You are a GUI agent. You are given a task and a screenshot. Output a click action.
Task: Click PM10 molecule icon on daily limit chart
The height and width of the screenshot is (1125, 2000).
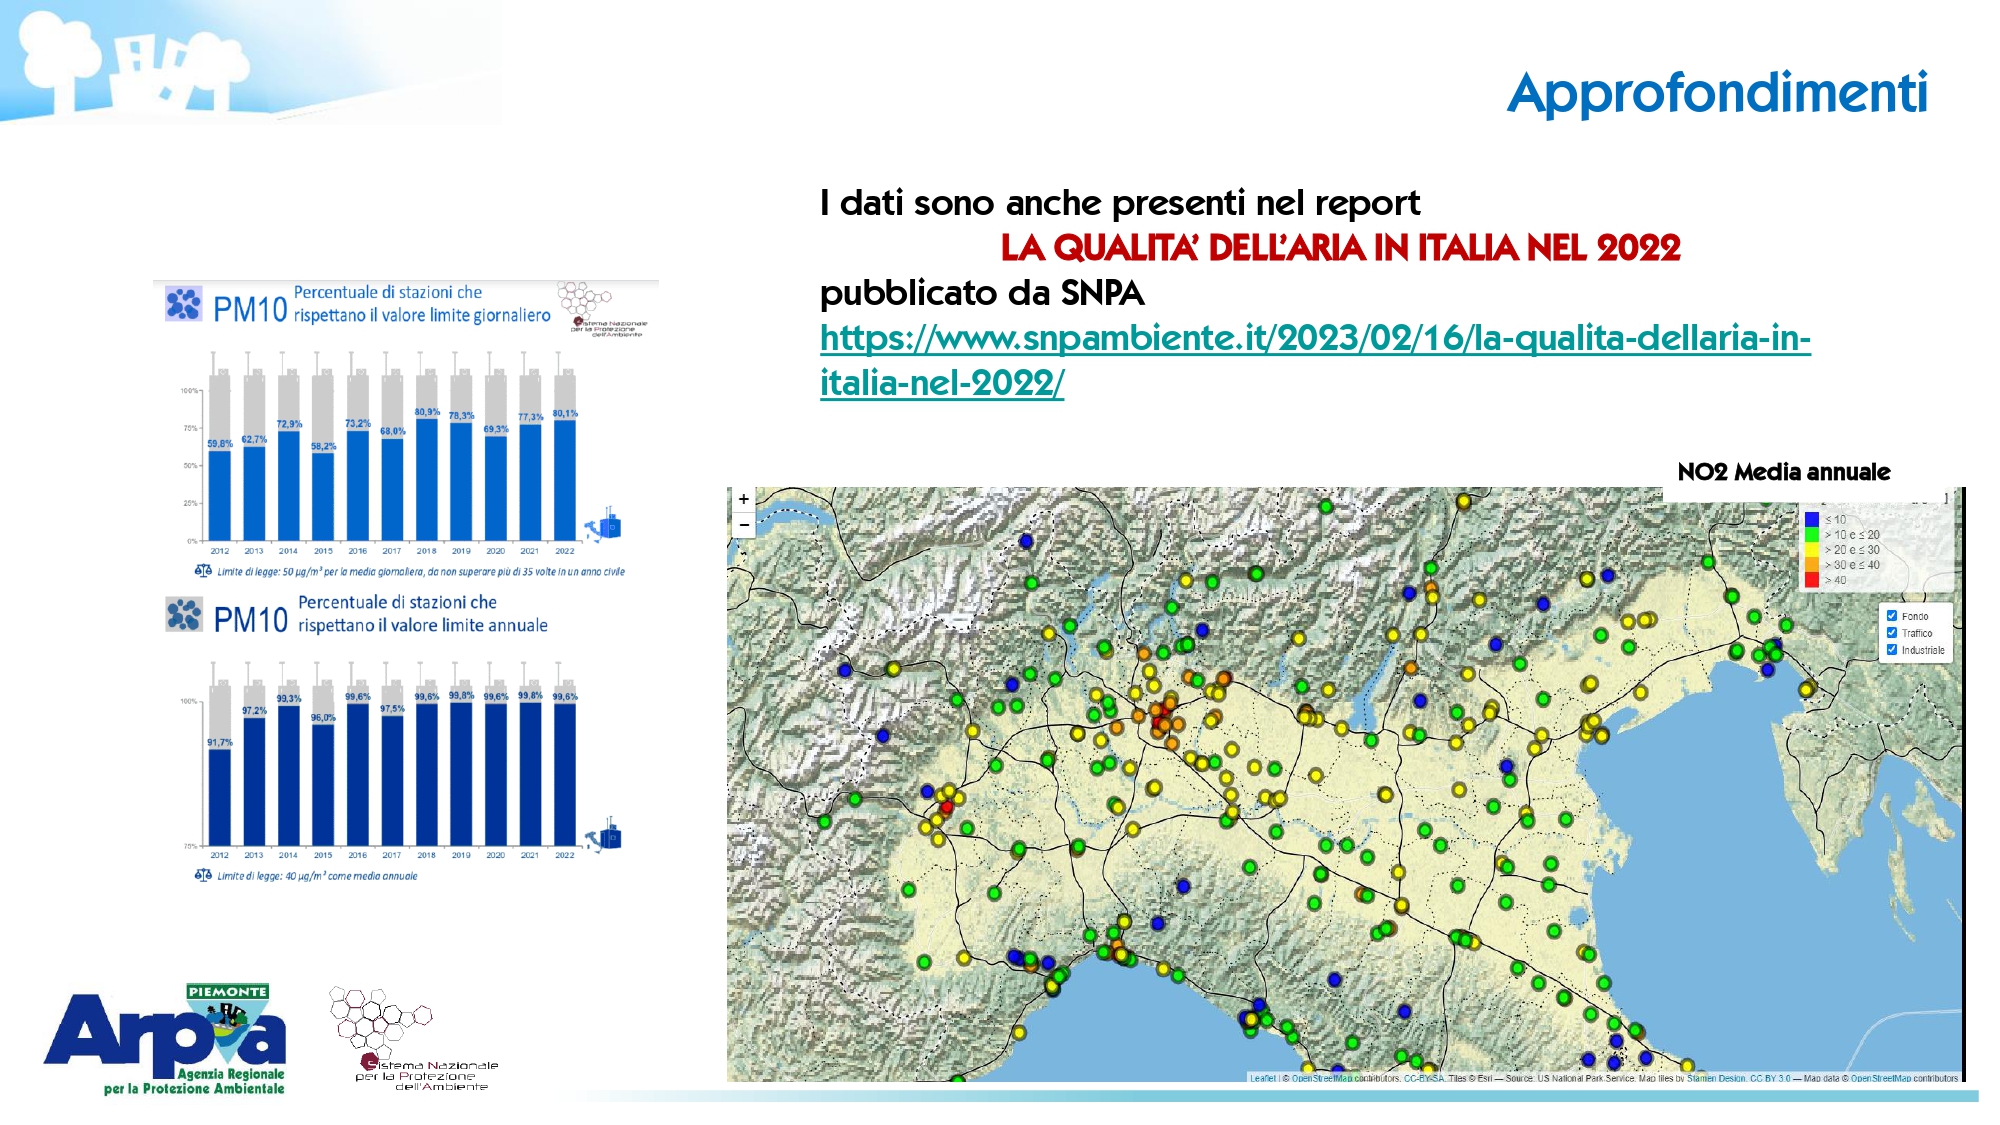(x=184, y=304)
